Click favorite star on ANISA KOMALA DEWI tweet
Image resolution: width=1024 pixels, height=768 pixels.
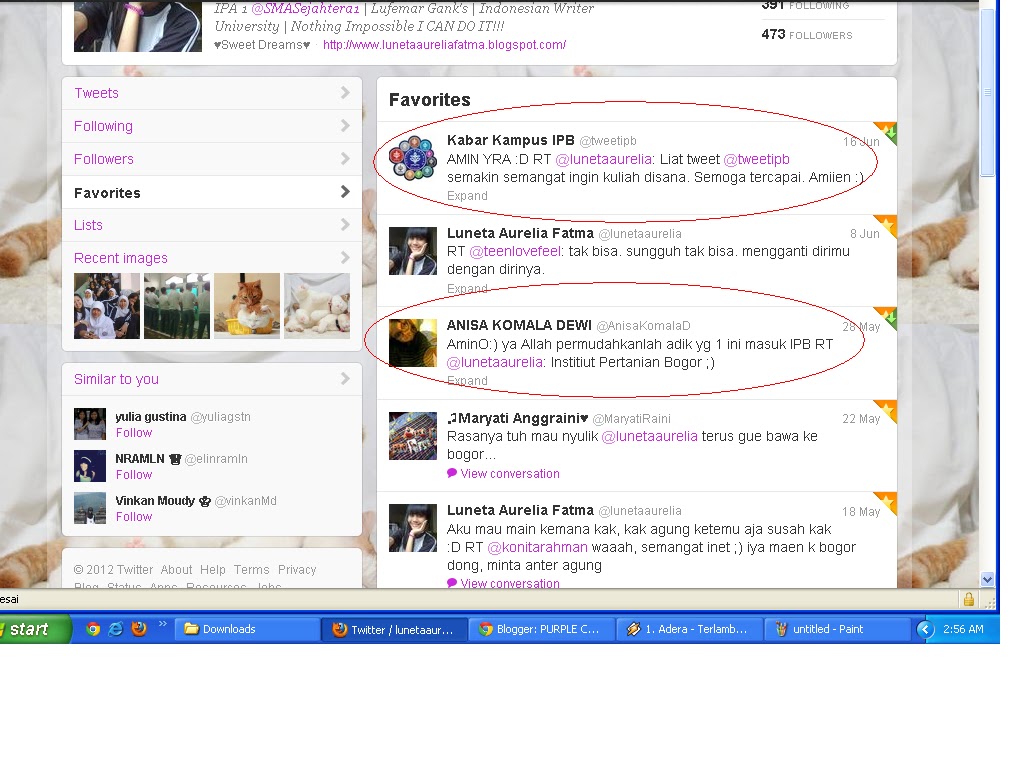tap(886, 318)
